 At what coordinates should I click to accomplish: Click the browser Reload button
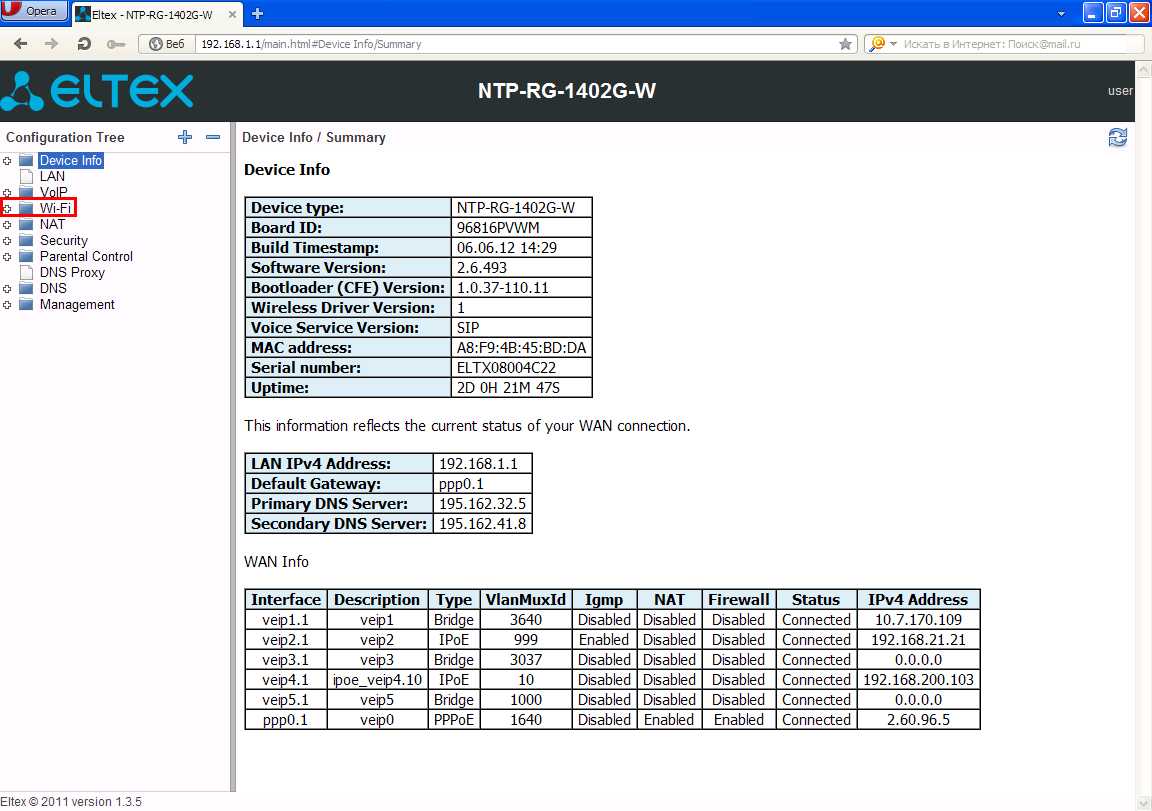point(84,44)
